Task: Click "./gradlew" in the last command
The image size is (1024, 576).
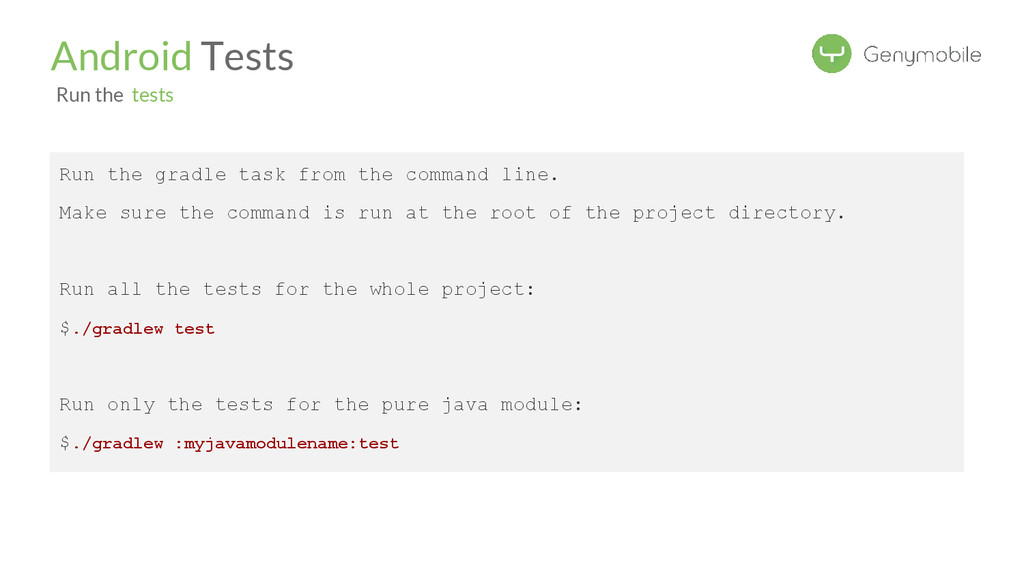Action: [120, 443]
